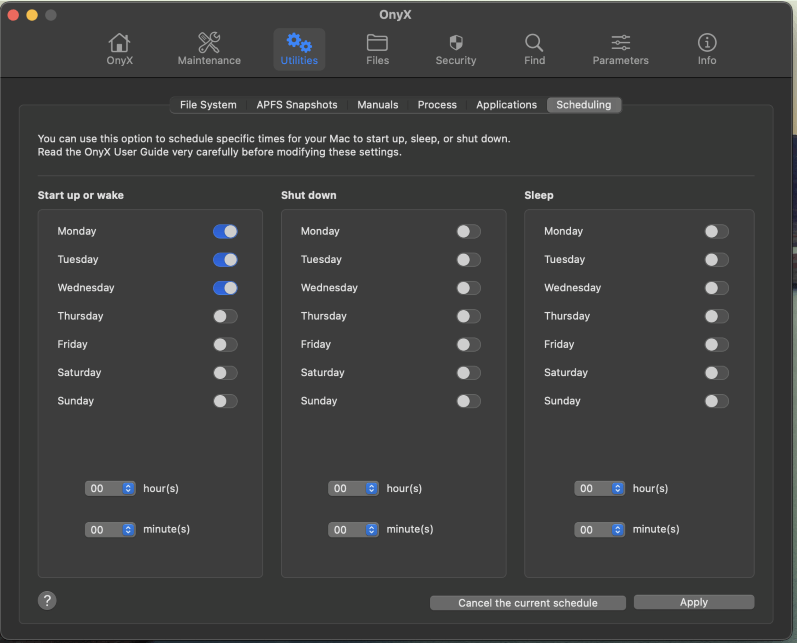Open the Info section
This screenshot has height=643, width=797.
tap(707, 49)
